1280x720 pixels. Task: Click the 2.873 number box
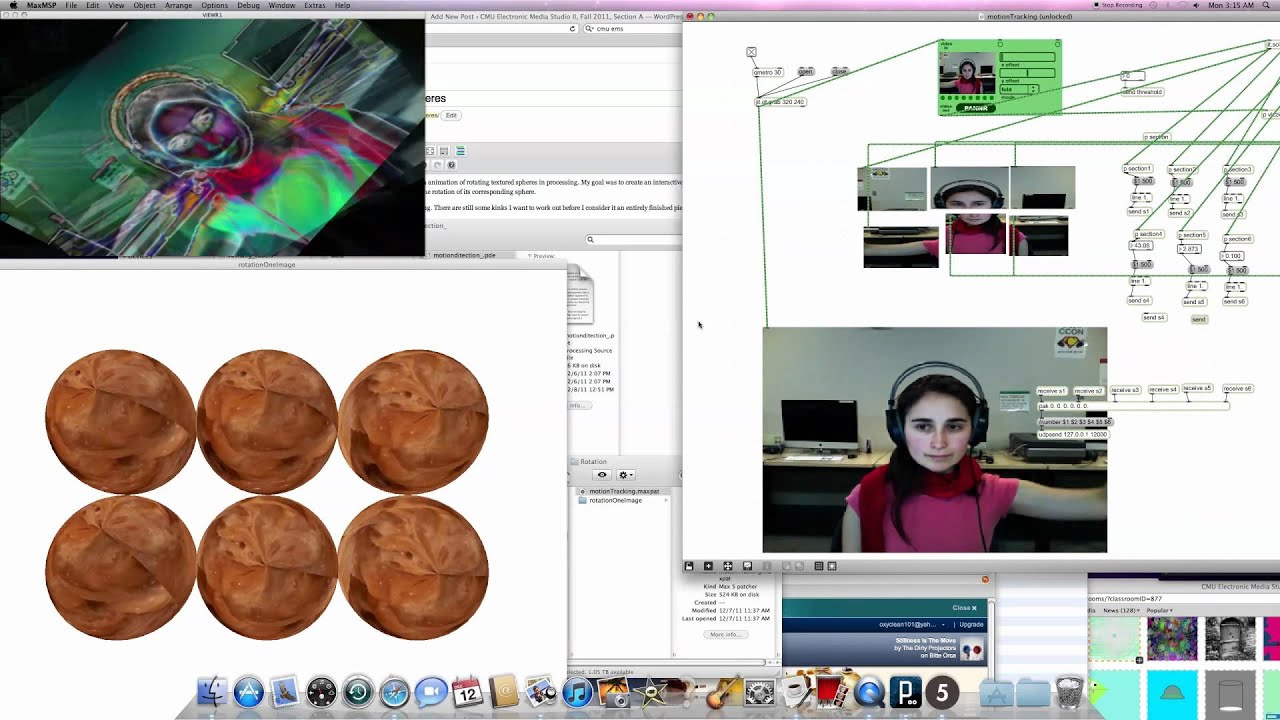[1190, 249]
